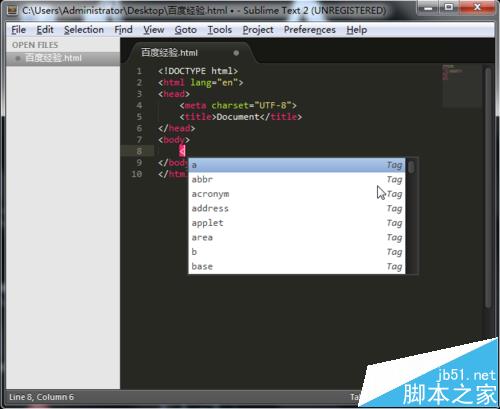Viewport: 500px width, 409px height.
Task: Click the unsaved dot on 百度经验.html tab
Action: tap(236, 53)
